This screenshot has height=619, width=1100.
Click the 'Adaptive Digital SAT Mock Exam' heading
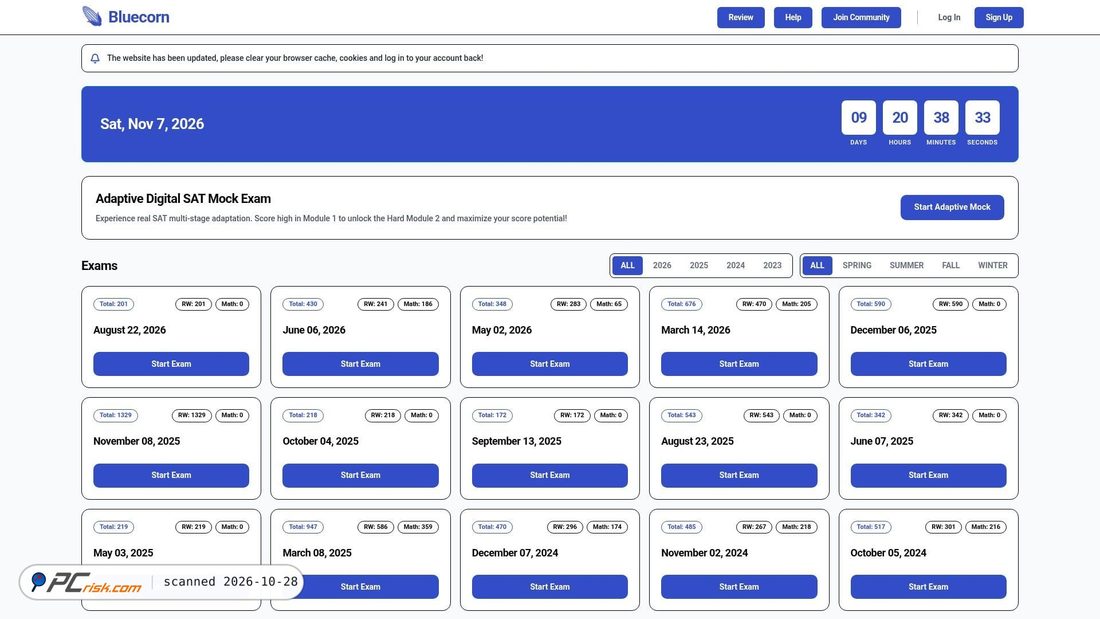pyautogui.click(x=183, y=199)
